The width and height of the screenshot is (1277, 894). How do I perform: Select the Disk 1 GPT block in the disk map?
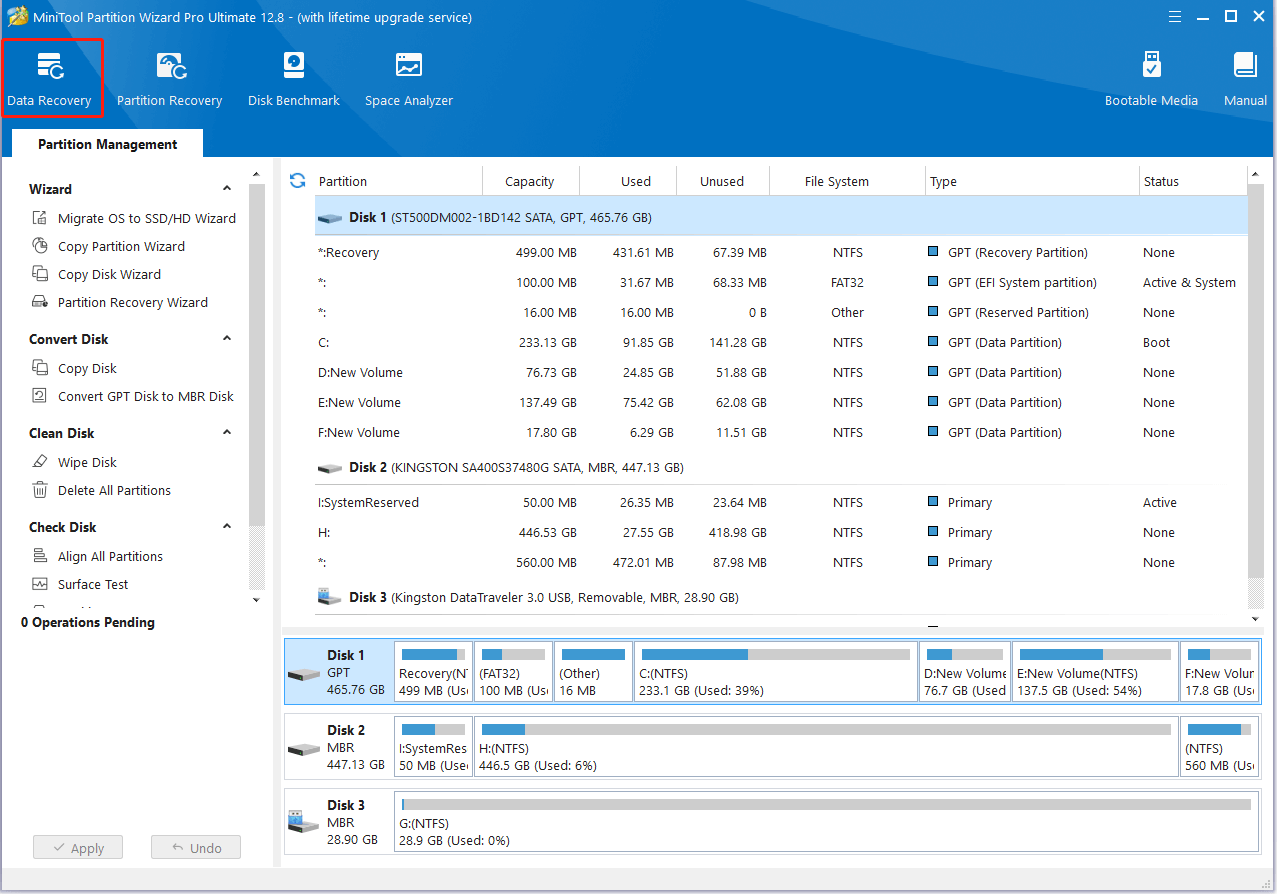[x=338, y=673]
